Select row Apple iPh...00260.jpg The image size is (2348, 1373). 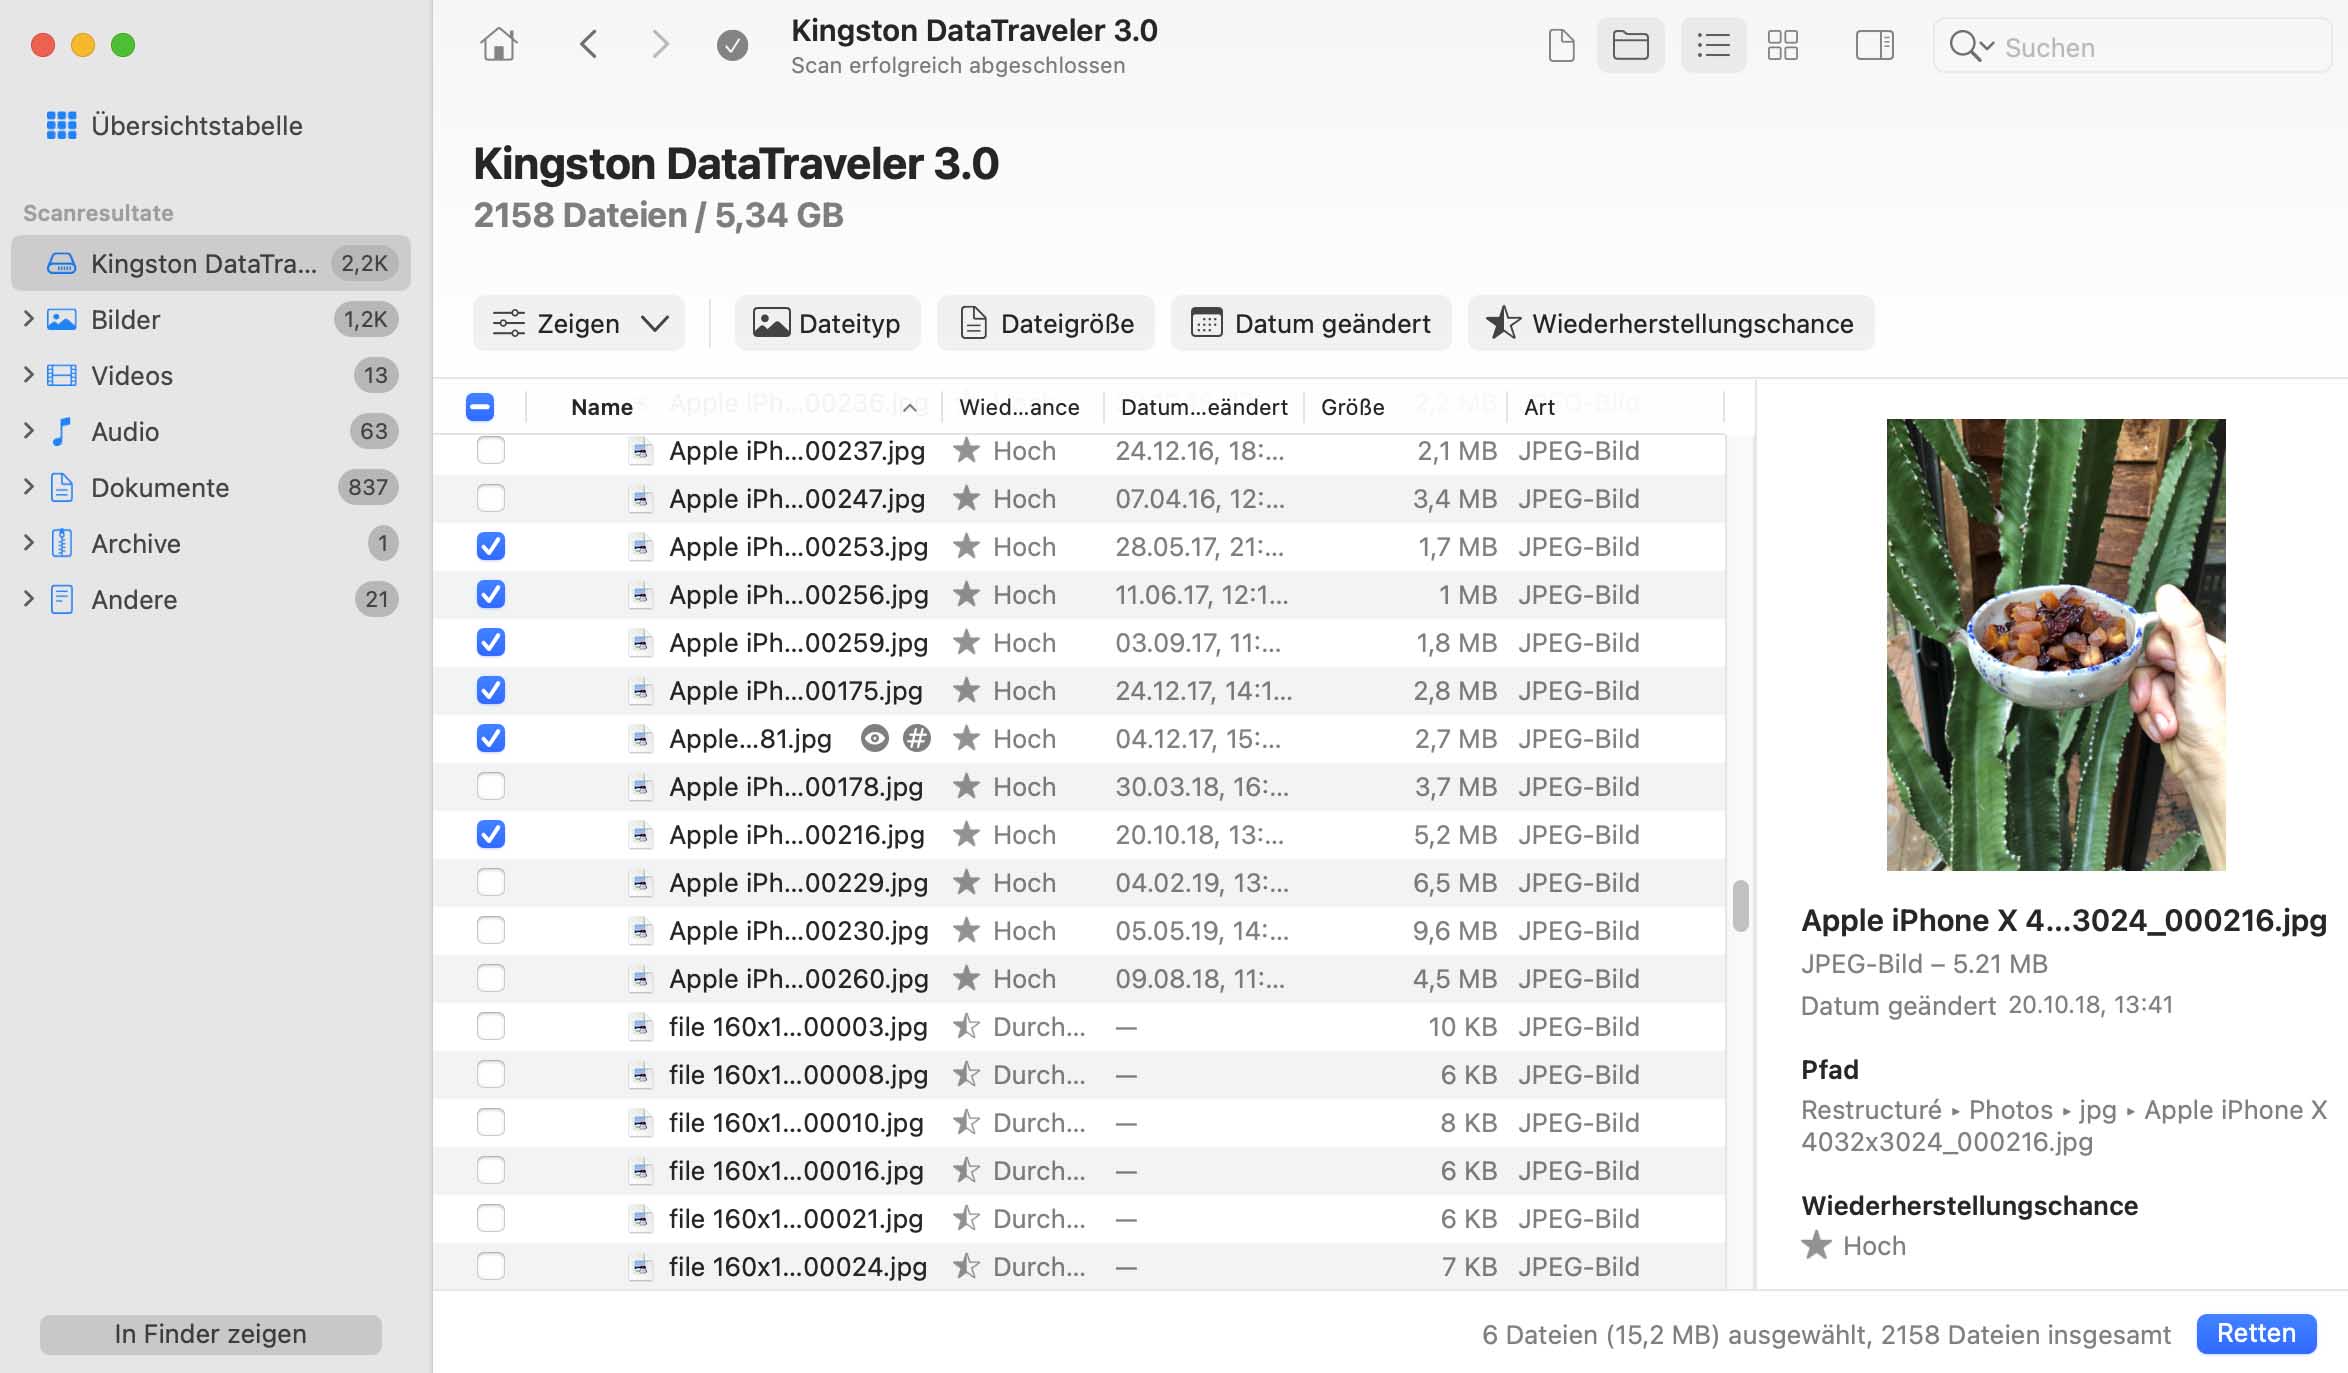1079,978
